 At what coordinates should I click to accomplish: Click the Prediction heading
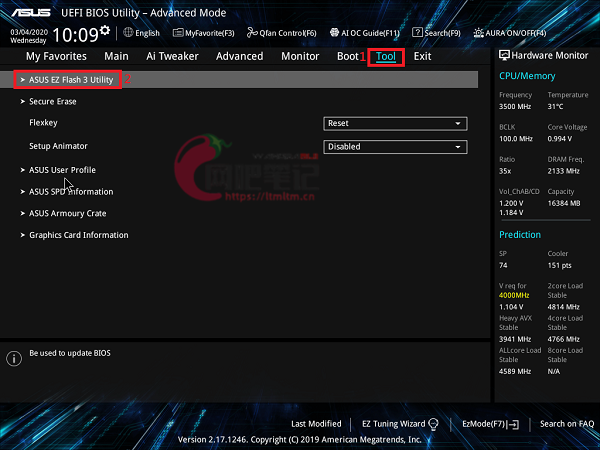(x=520, y=235)
